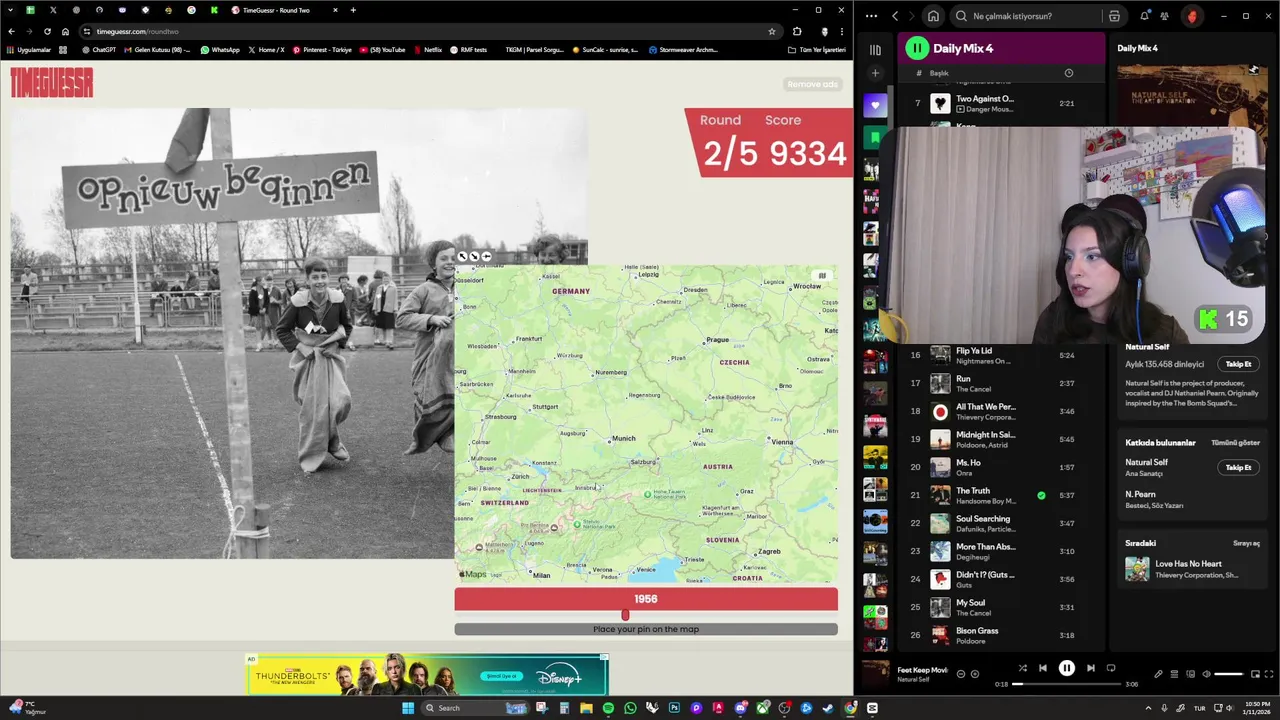Expand Your Library sidebar in Spotify
This screenshot has width=1280, height=720.
(x=875, y=49)
